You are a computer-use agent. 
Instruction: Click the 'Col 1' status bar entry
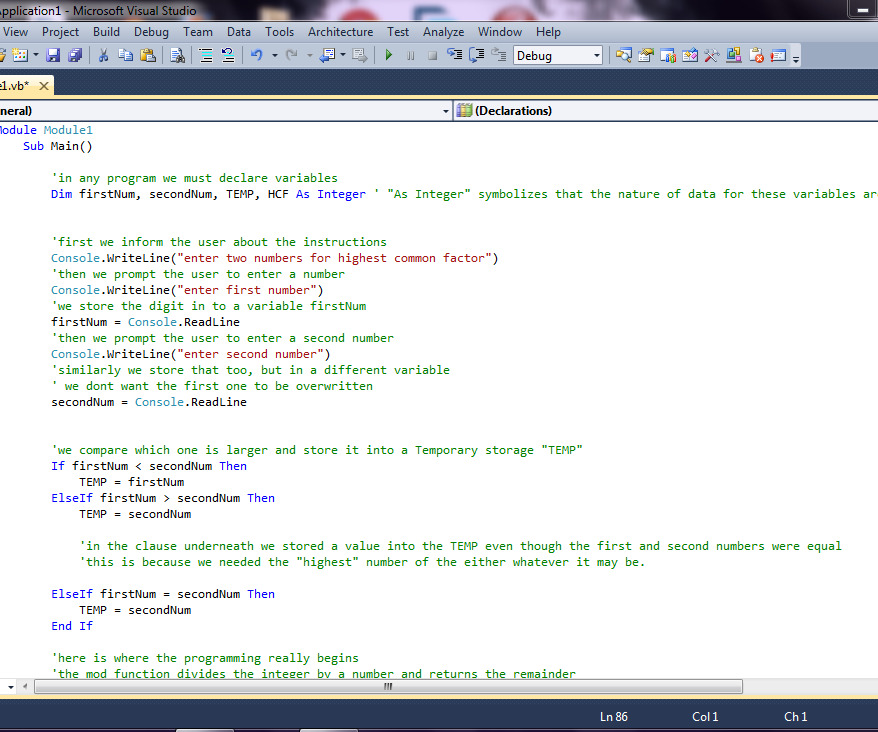tap(705, 716)
